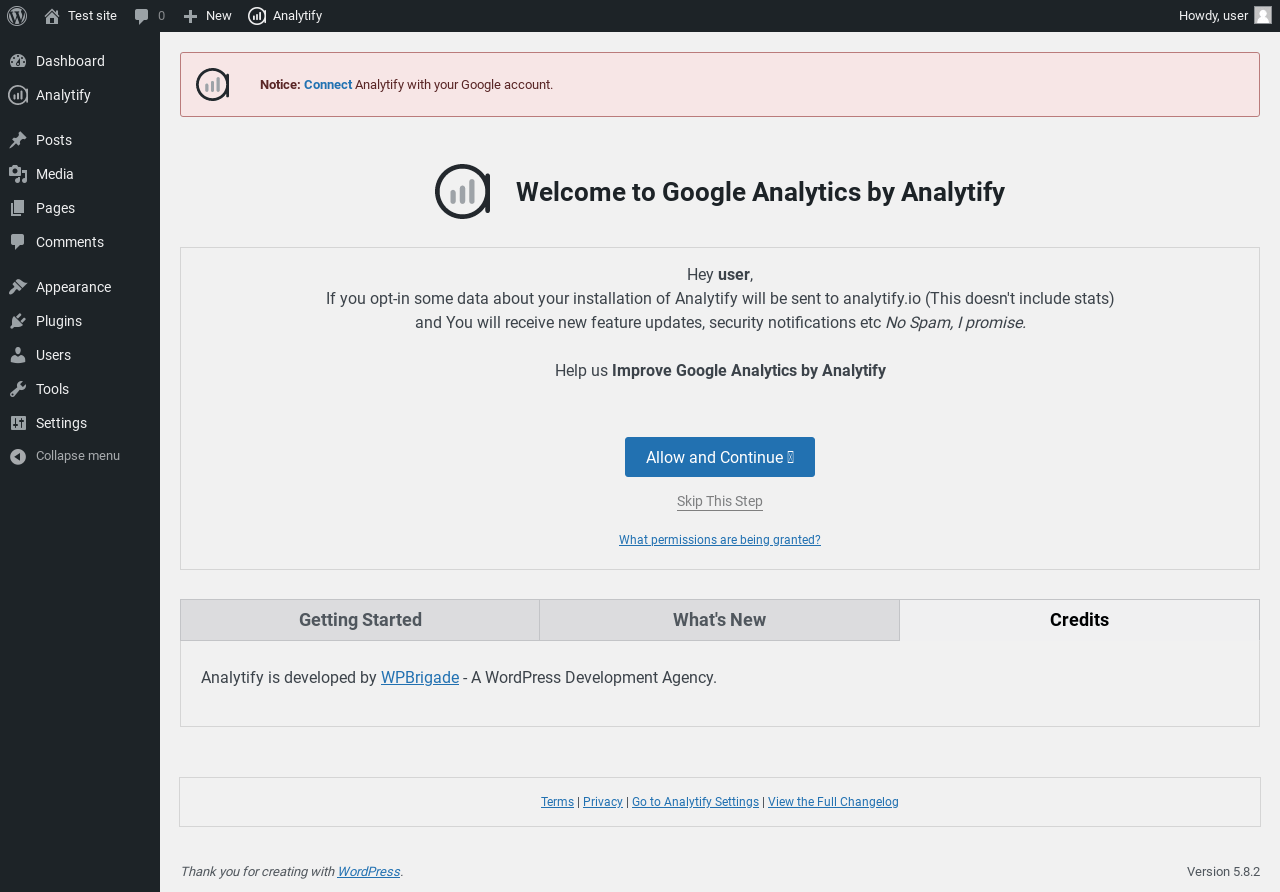This screenshot has width=1280, height=892.
Task: Click the Skip This Step link
Action: point(720,502)
